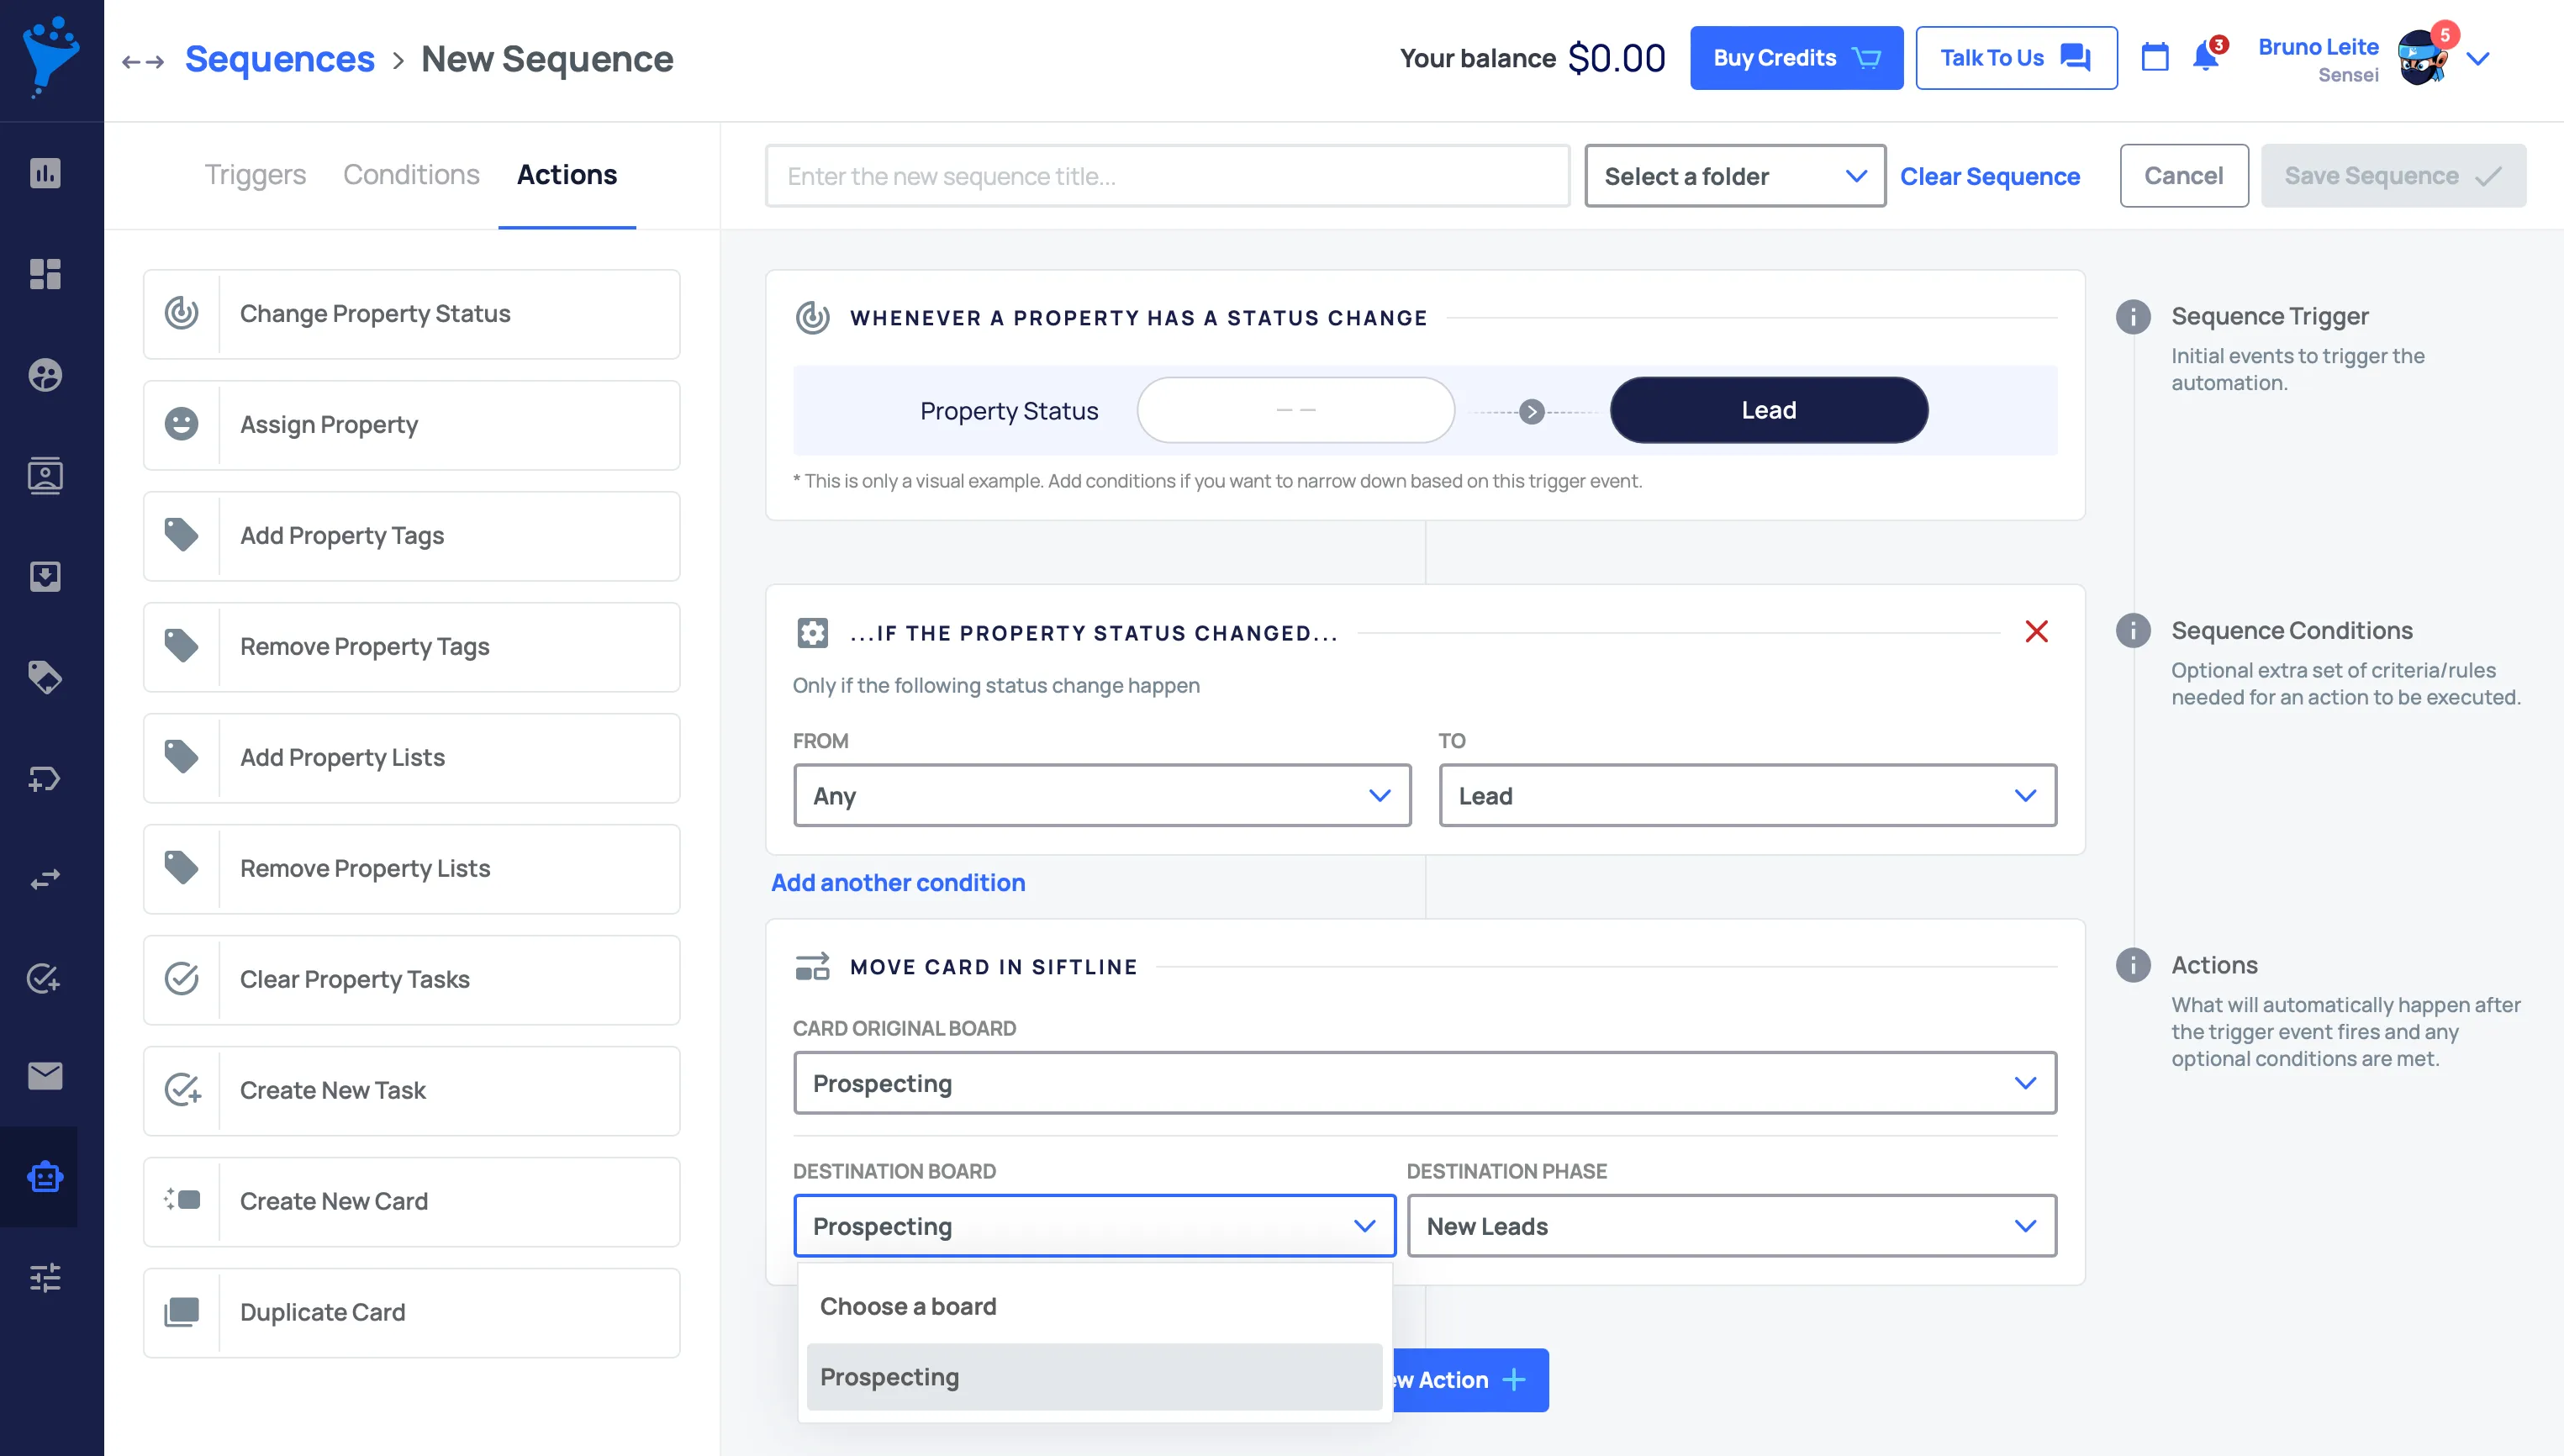Switch to the Conditions tab
This screenshot has height=1456, width=2564.
pyautogui.click(x=411, y=175)
